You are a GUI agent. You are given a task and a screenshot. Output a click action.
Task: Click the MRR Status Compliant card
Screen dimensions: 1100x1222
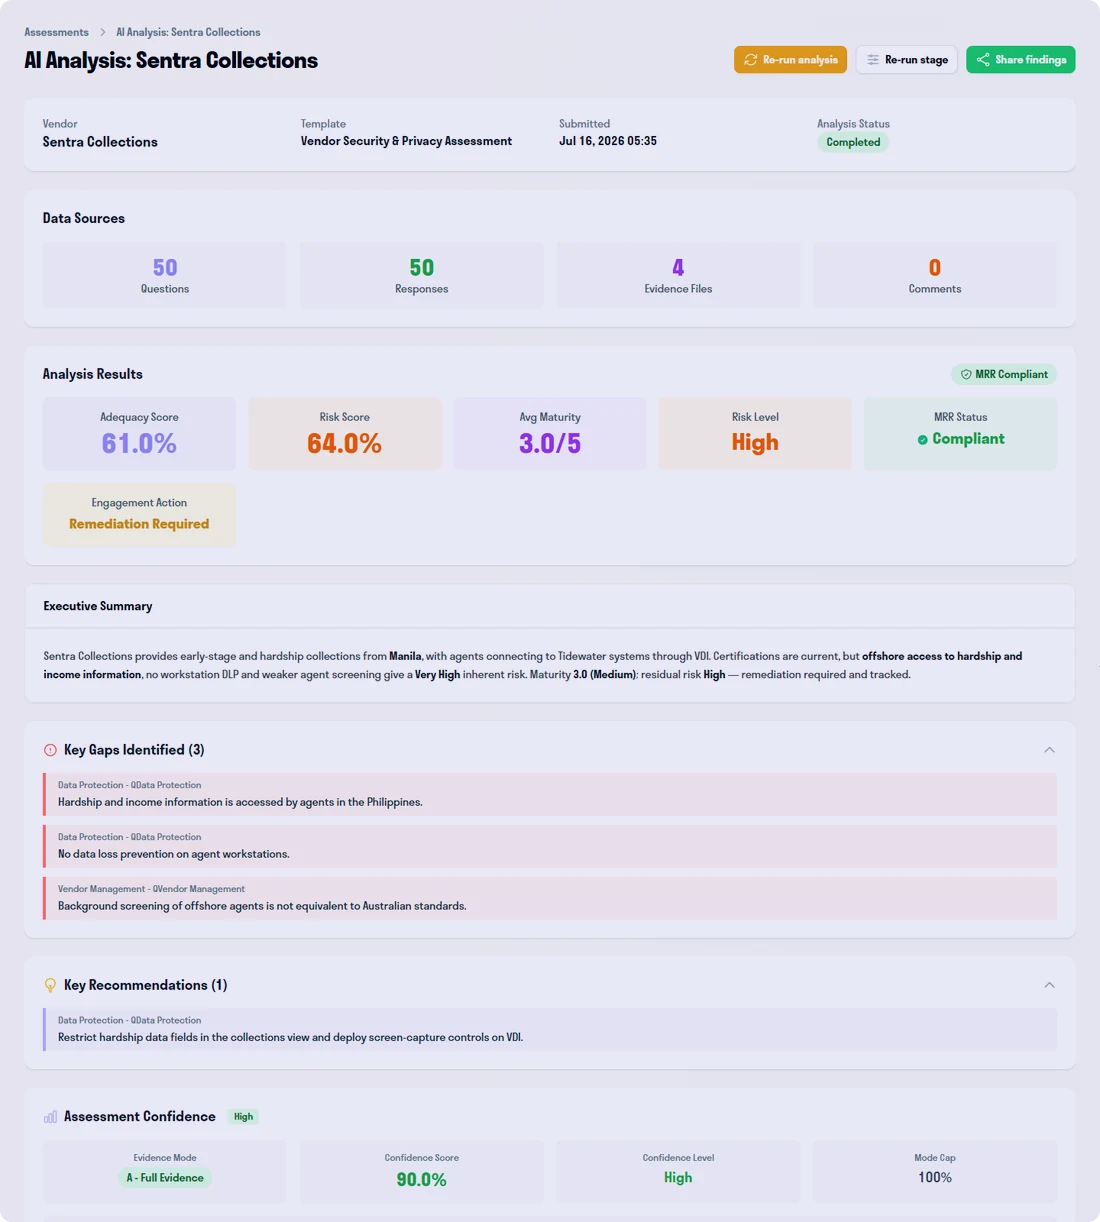pos(960,434)
